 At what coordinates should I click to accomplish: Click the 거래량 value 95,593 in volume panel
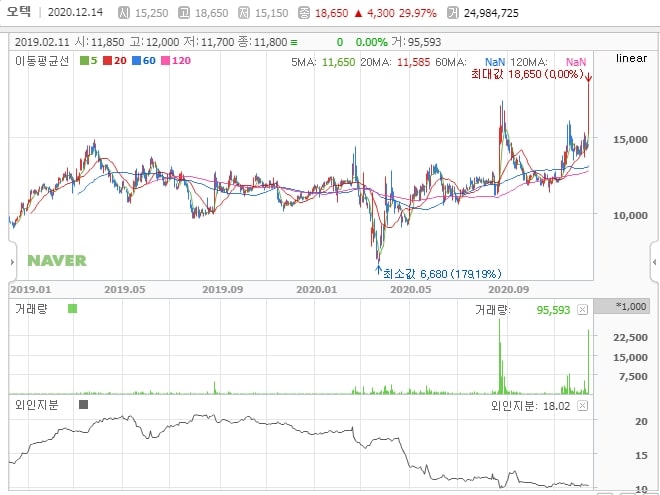point(553,310)
